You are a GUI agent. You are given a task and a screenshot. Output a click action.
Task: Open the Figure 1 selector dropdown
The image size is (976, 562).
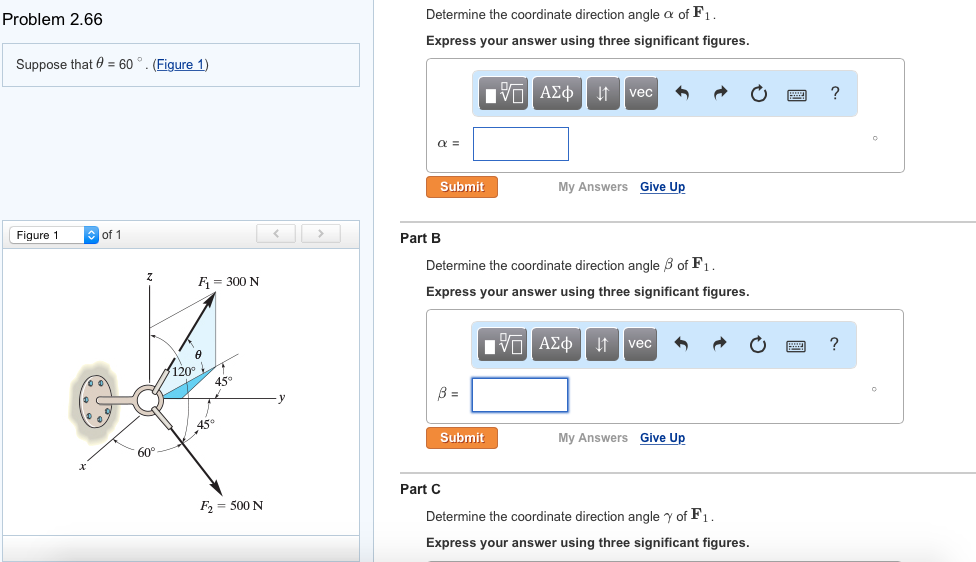[55, 235]
